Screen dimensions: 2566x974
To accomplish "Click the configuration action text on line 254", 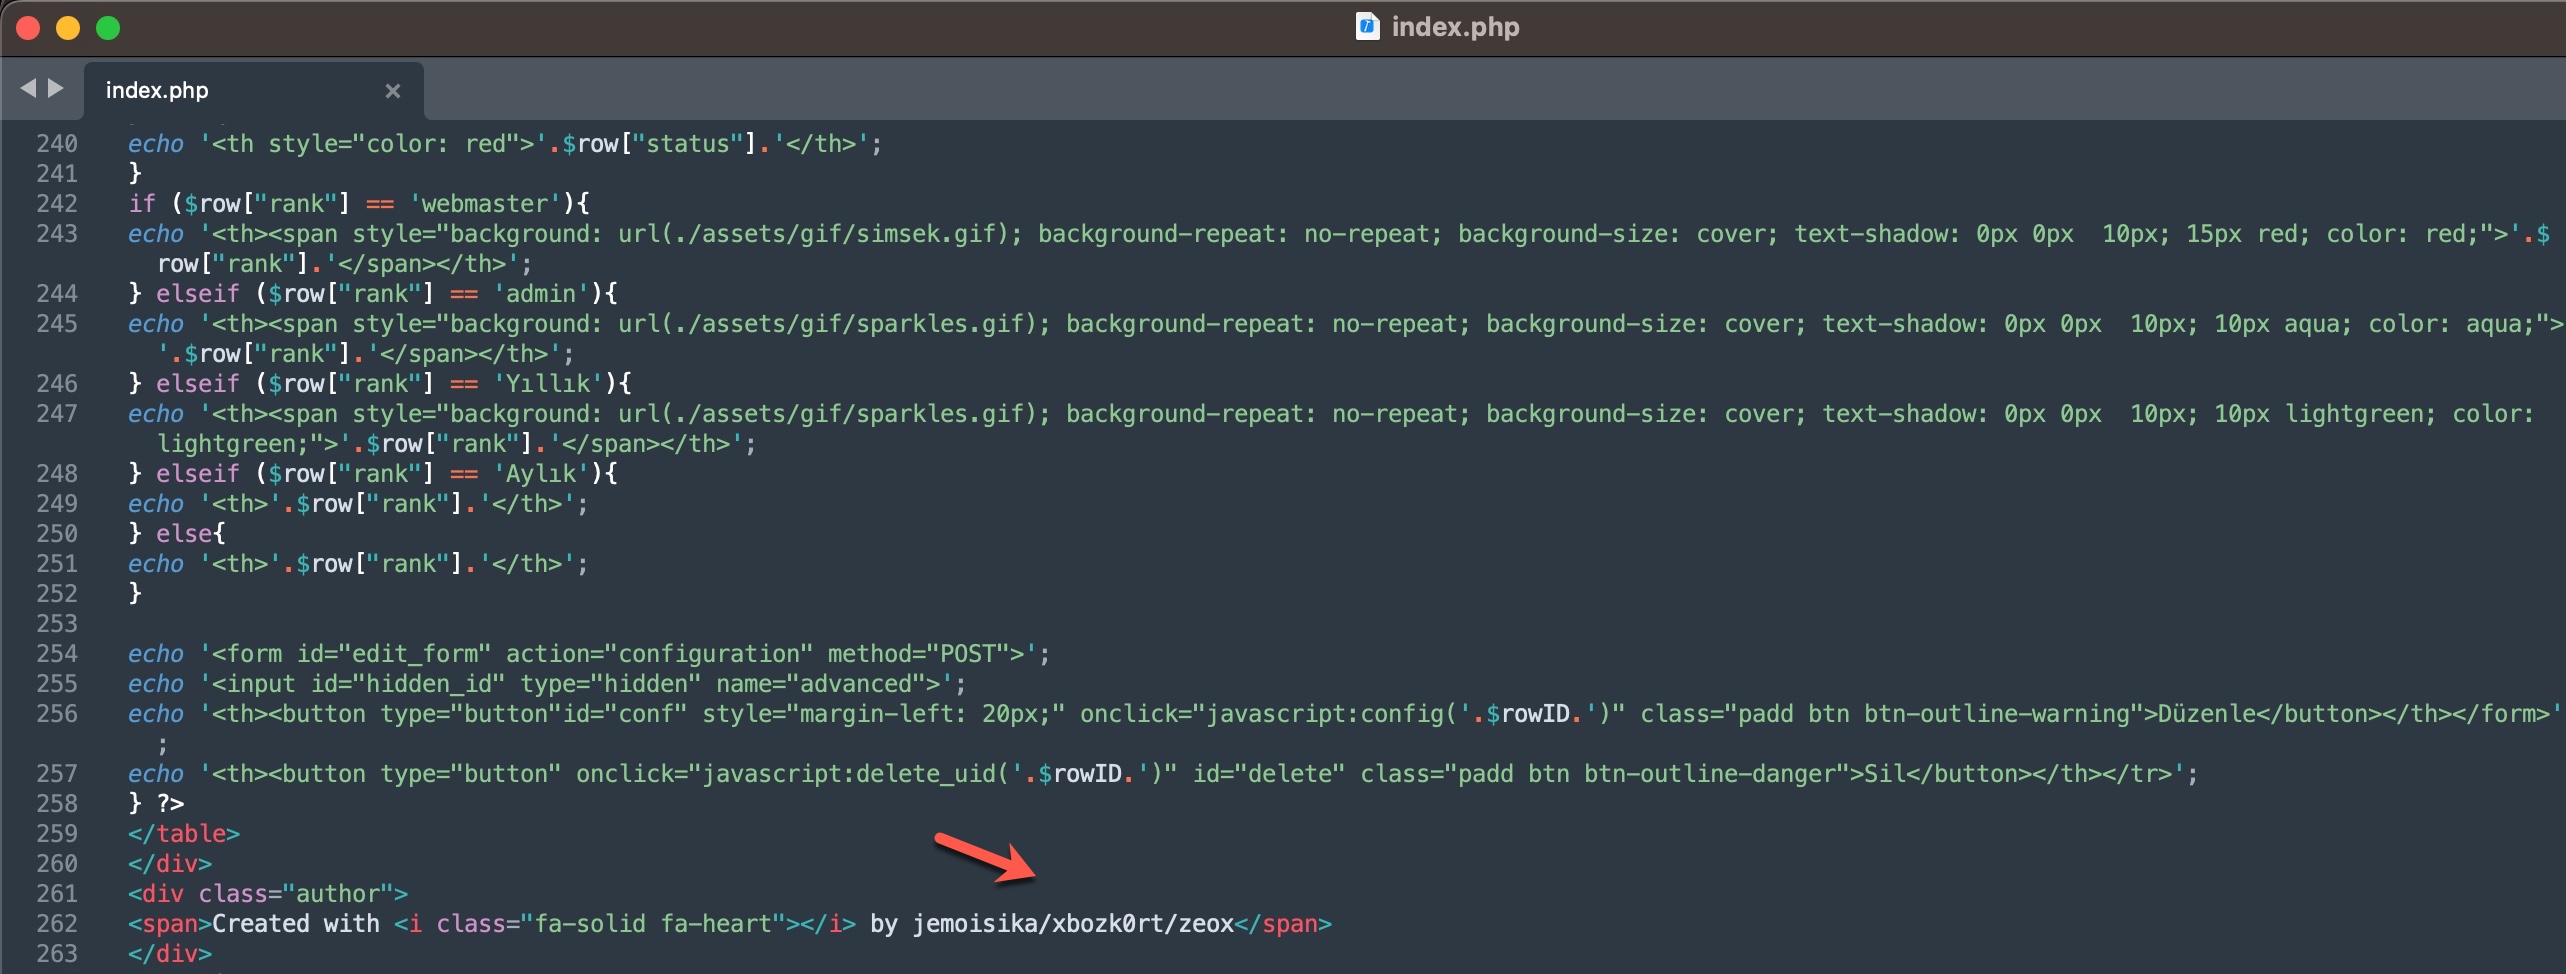I will tap(709, 654).
